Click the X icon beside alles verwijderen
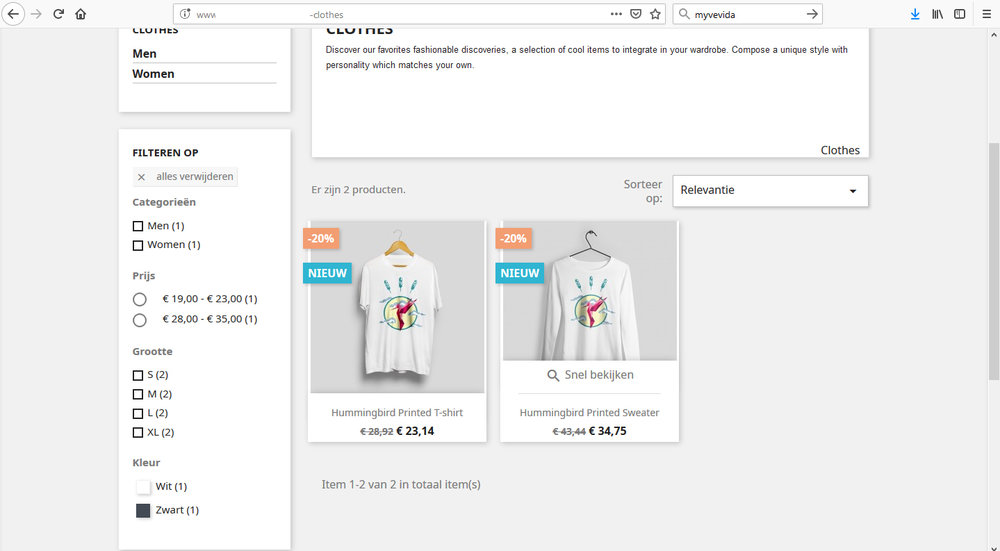 [142, 177]
